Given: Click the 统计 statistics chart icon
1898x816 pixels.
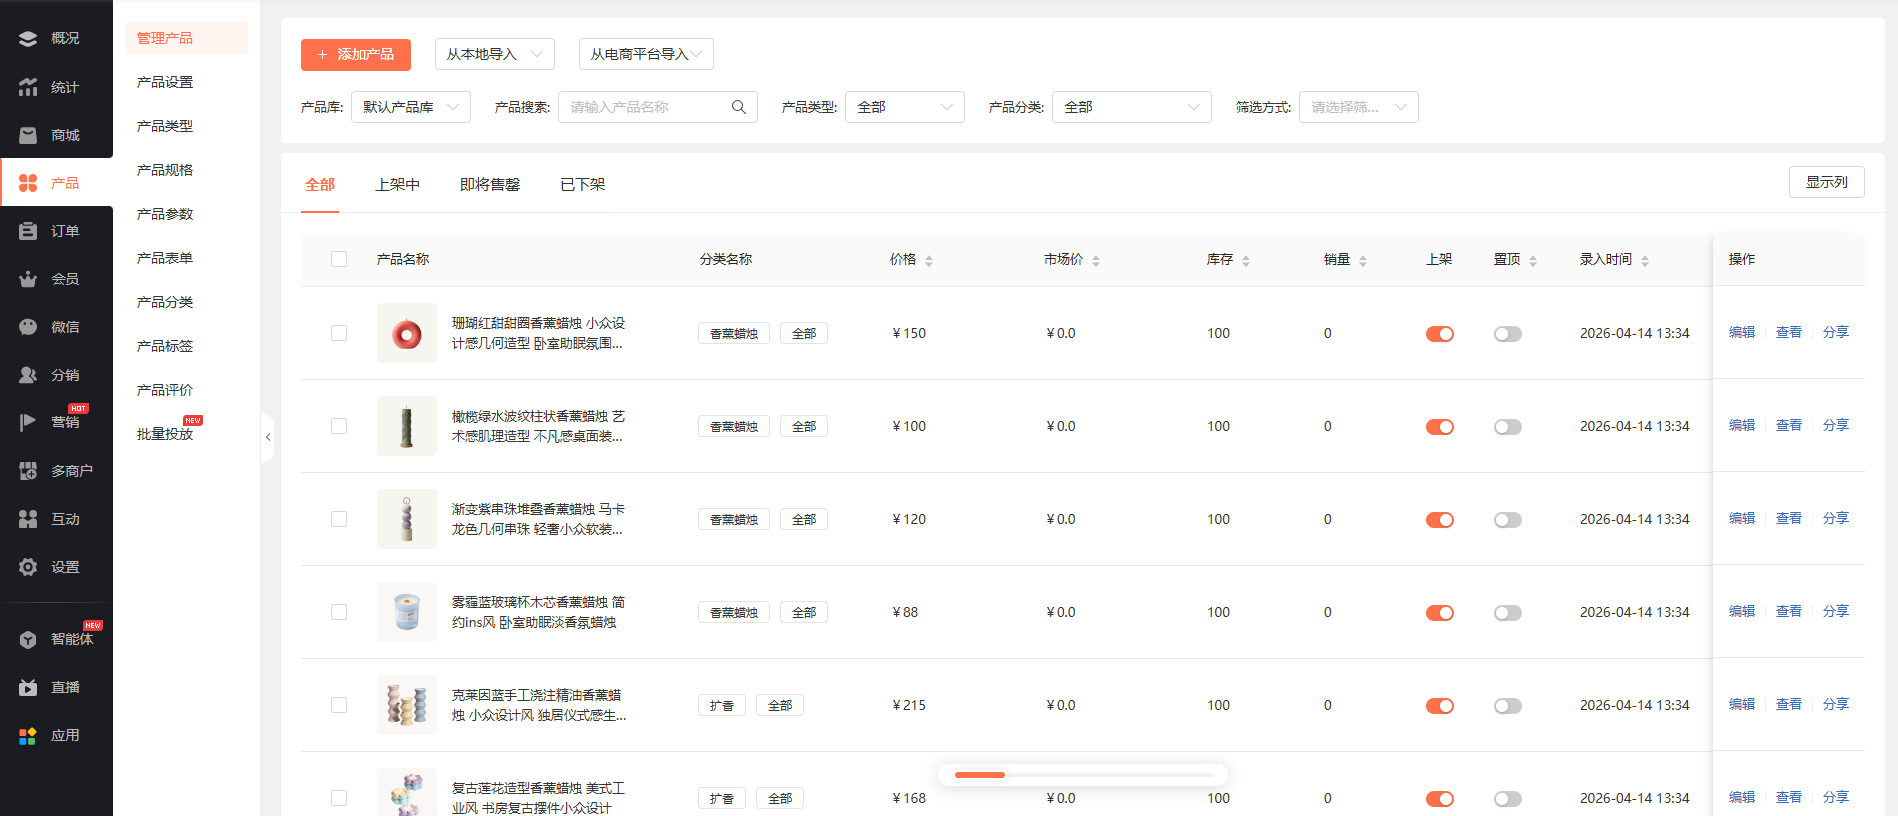Looking at the screenshot, I should (x=28, y=87).
